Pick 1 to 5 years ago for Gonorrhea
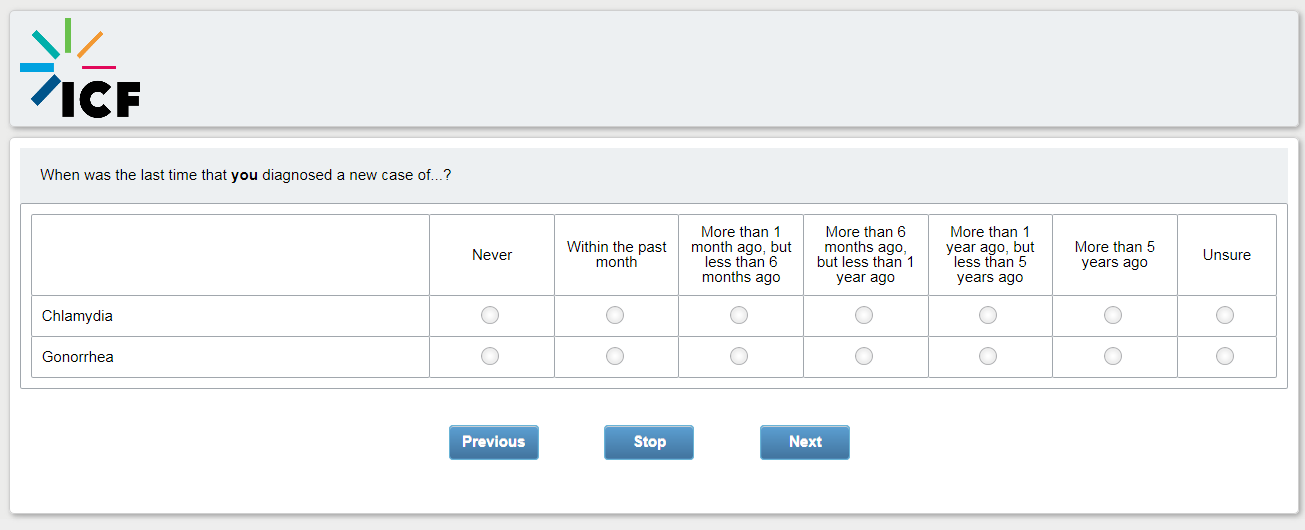Image resolution: width=1305 pixels, height=530 pixels. pos(988,356)
